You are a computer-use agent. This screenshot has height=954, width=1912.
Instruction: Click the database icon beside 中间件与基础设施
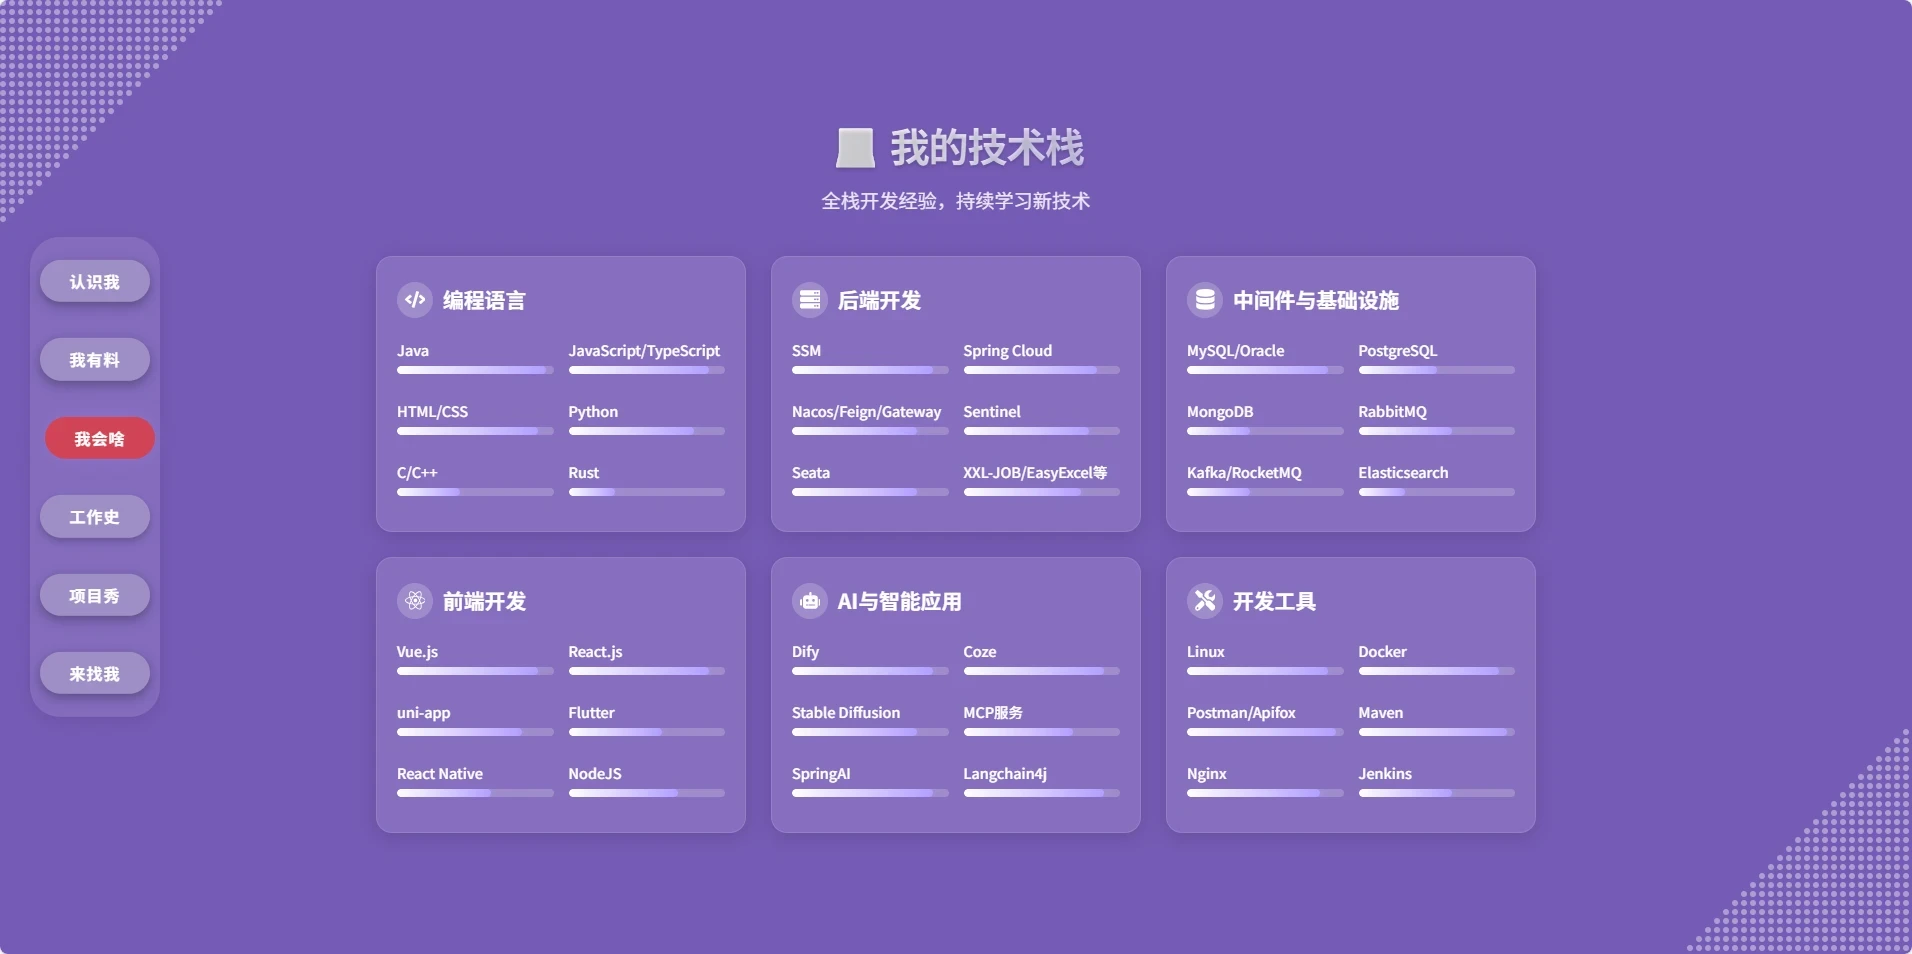1205,299
